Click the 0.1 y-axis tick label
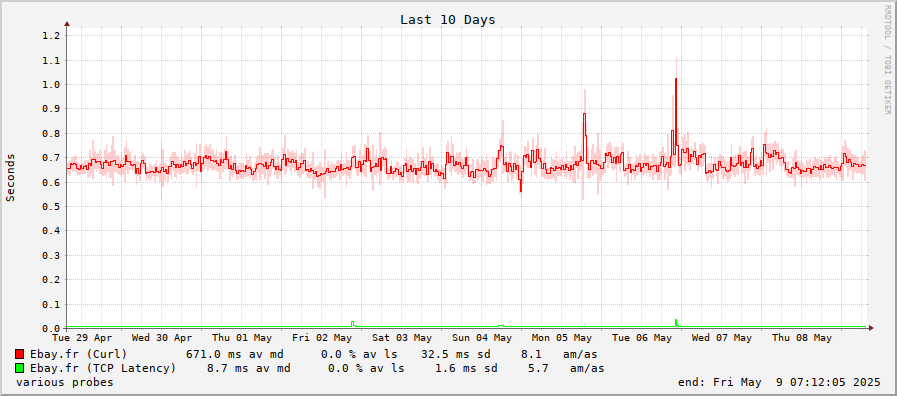897x396 pixels. click(51, 304)
